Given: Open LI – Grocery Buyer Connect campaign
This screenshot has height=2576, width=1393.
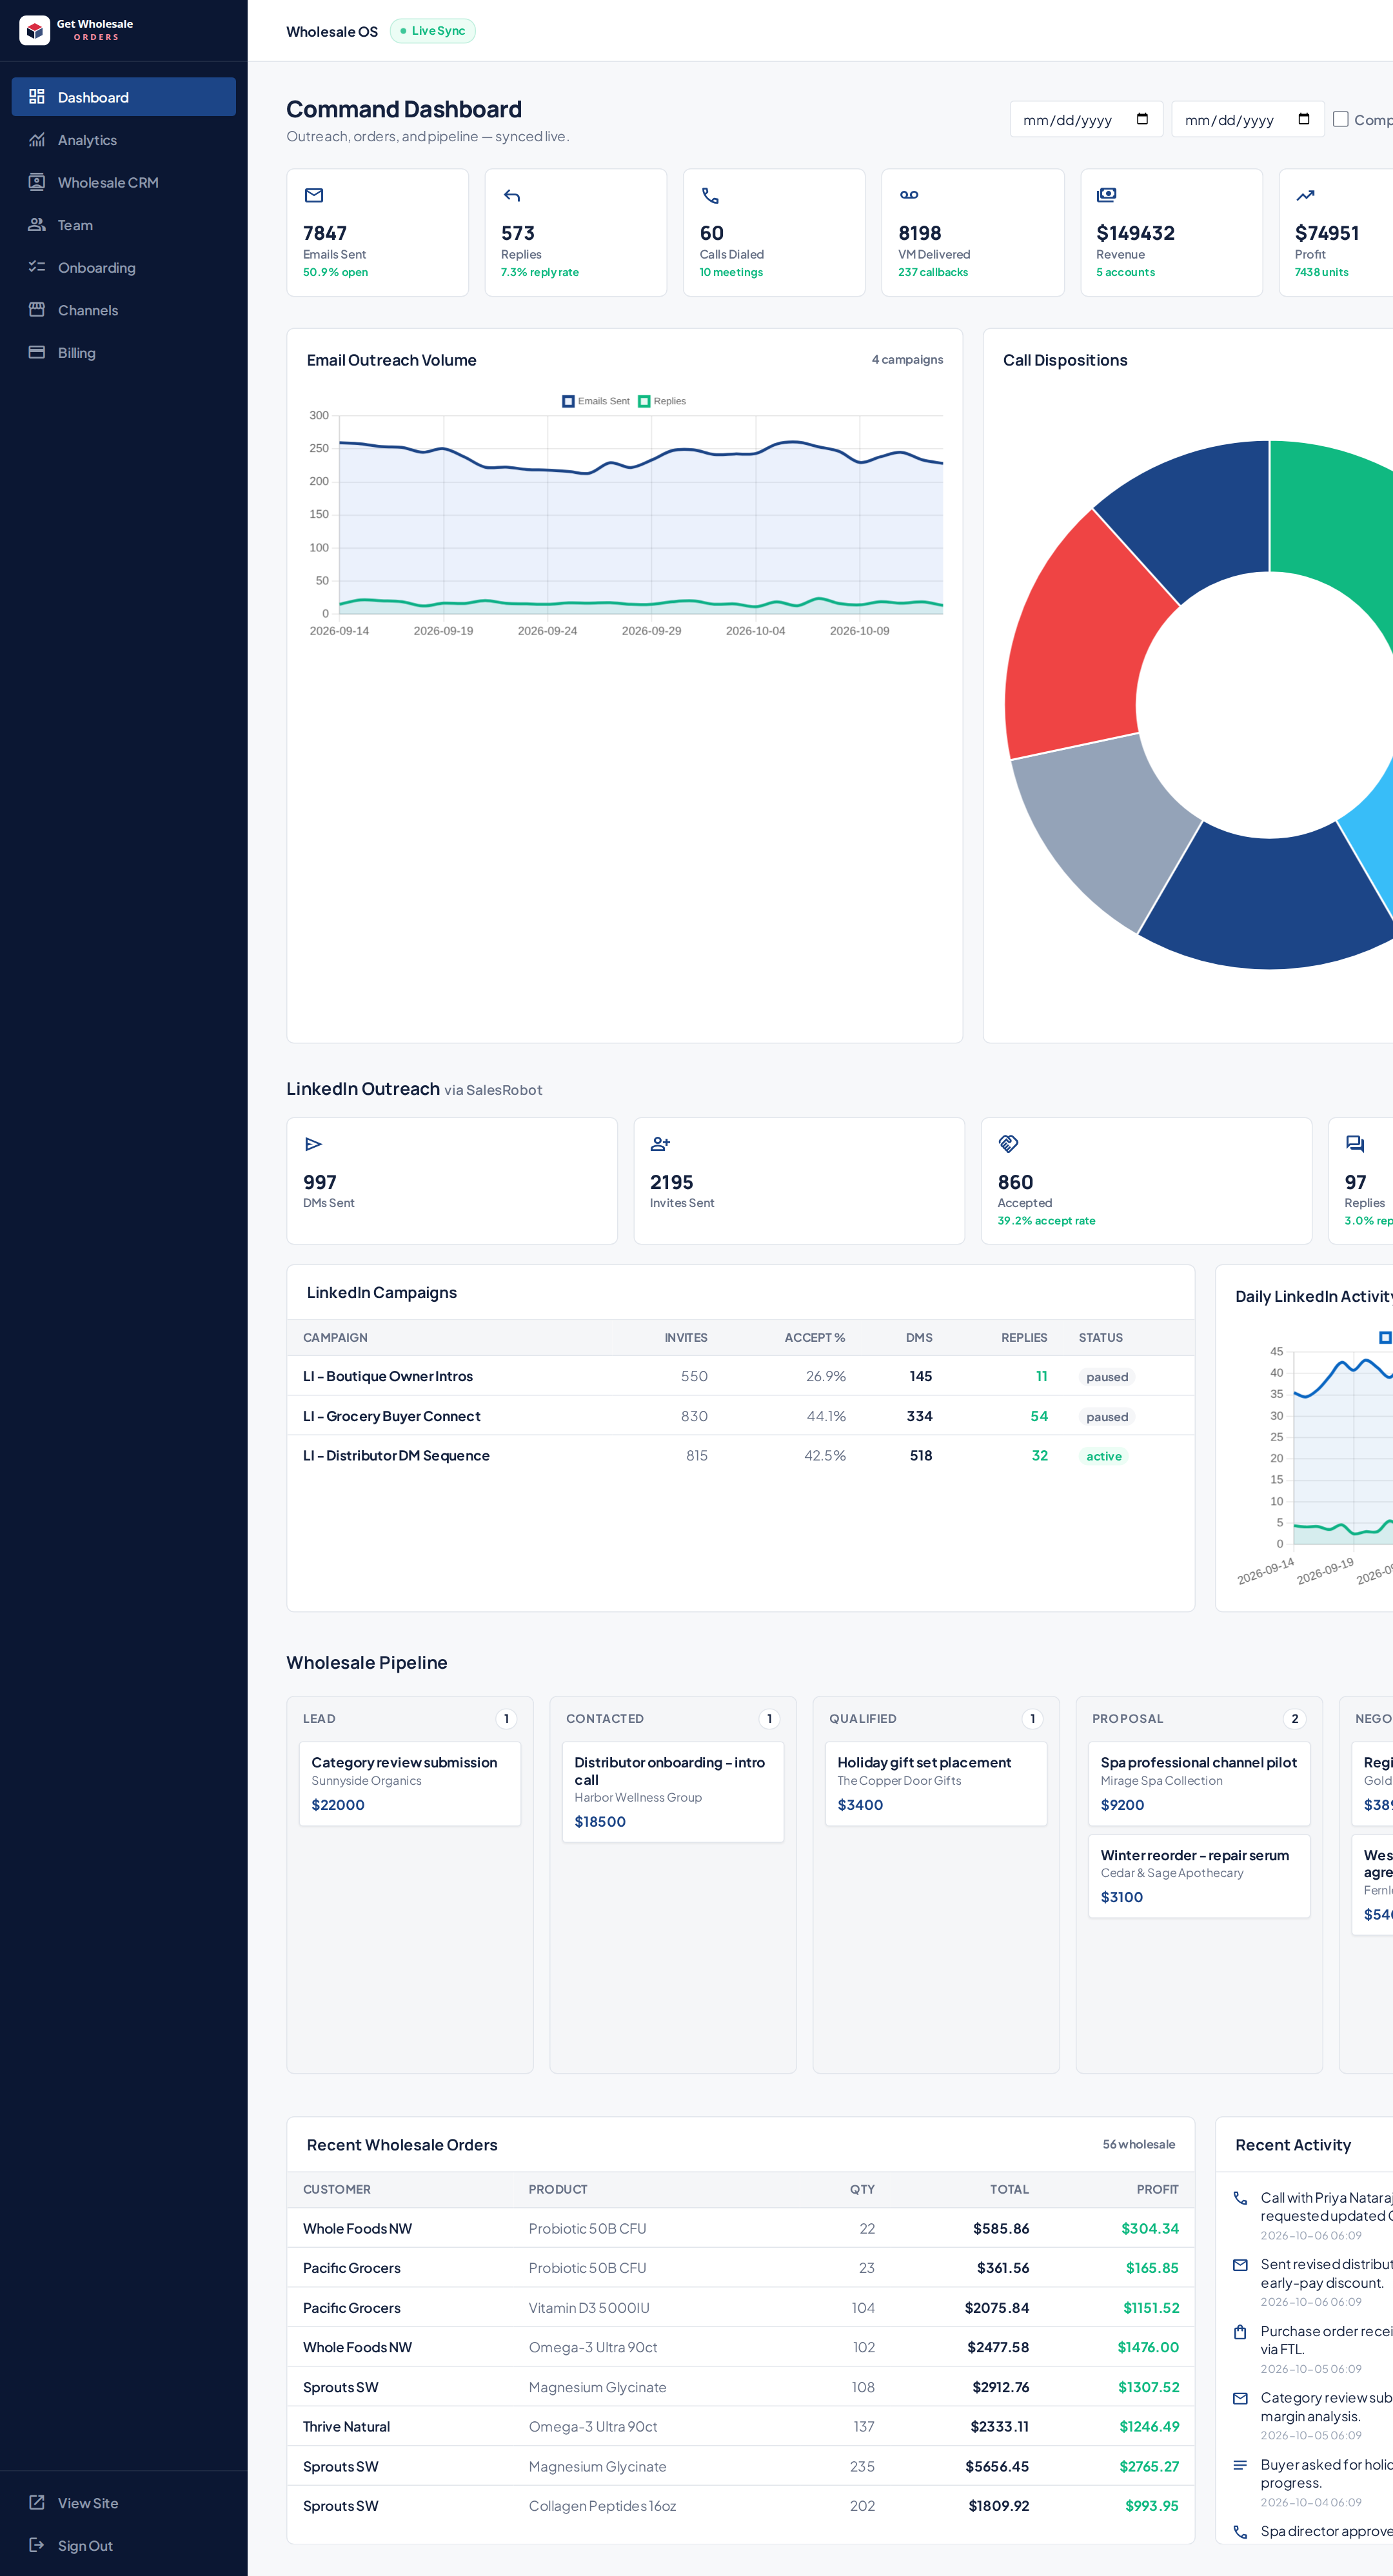Looking at the screenshot, I should [740, 1416].
